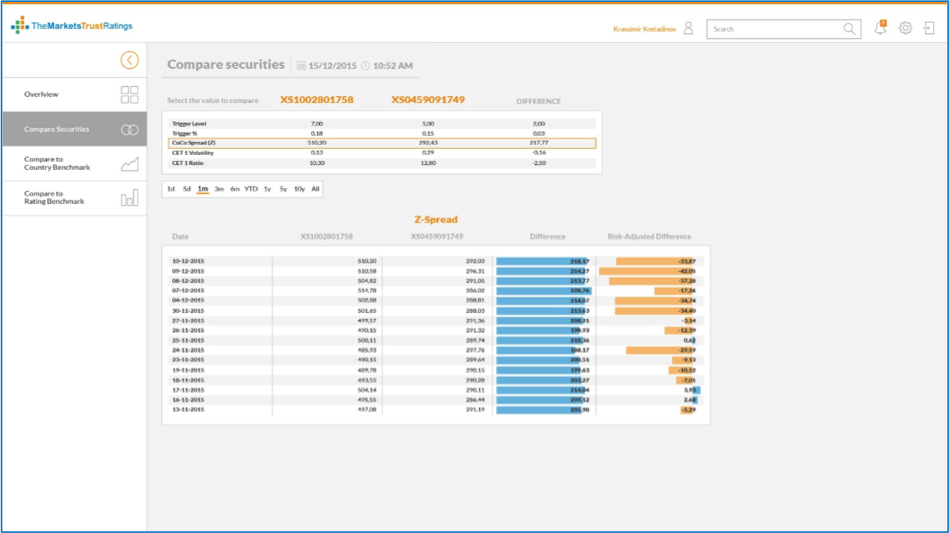This screenshot has height=533, width=949.
Task: Switch to 6m time range
Action: pyautogui.click(x=235, y=189)
